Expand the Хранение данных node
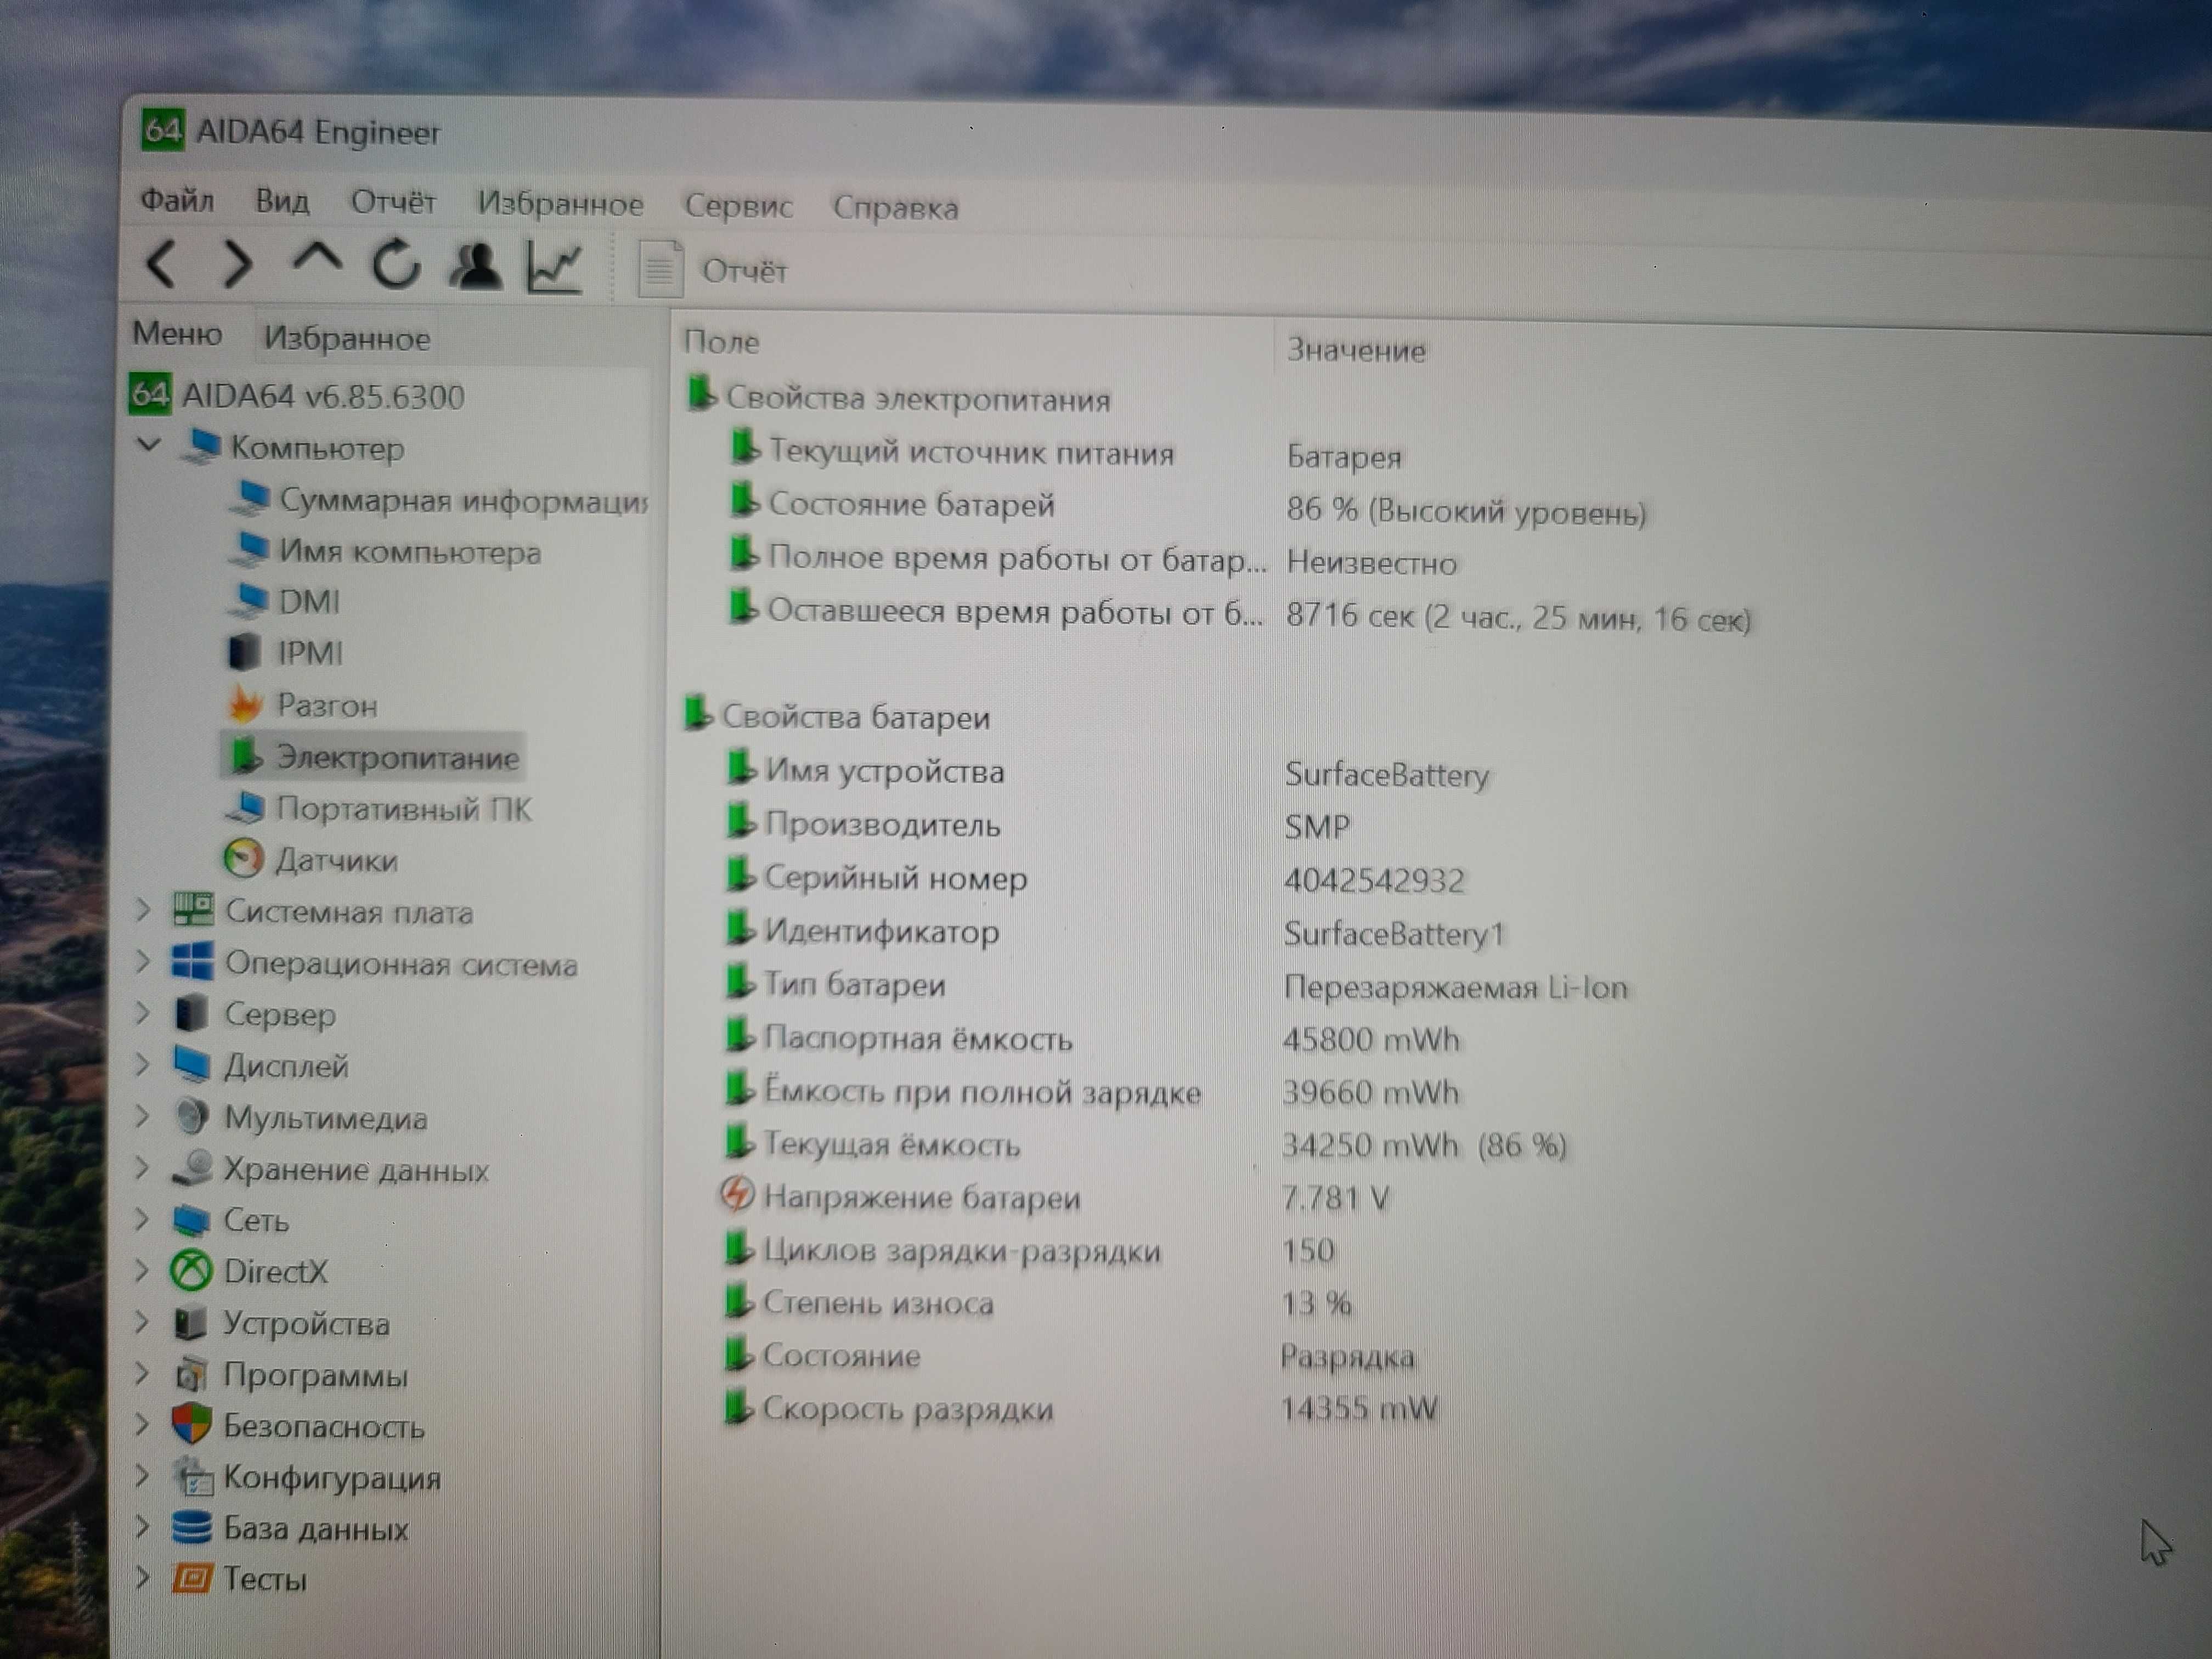Viewport: 2212px width, 1659px height. click(142, 1167)
